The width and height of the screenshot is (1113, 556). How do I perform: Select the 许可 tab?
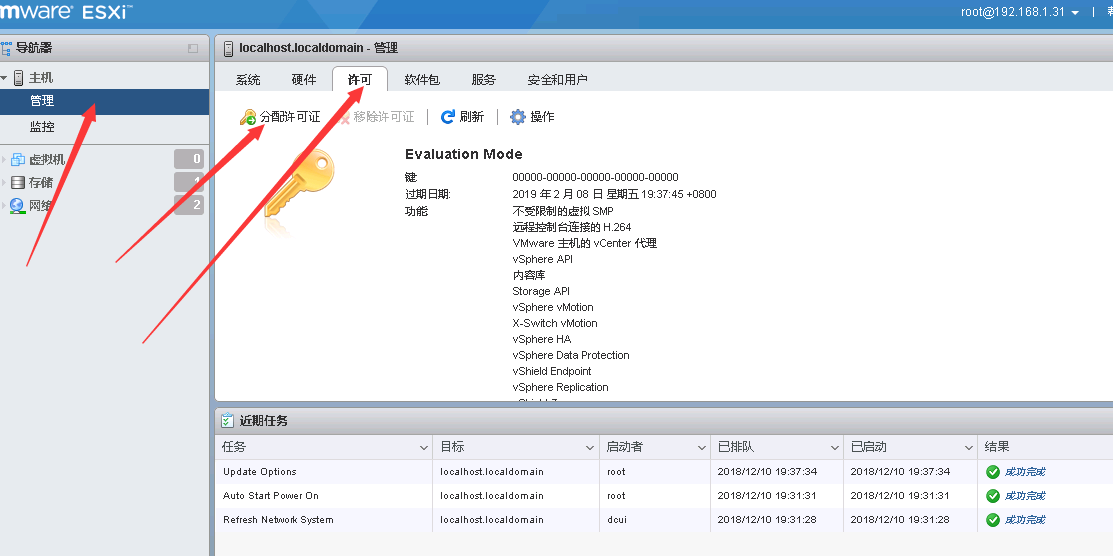360,80
